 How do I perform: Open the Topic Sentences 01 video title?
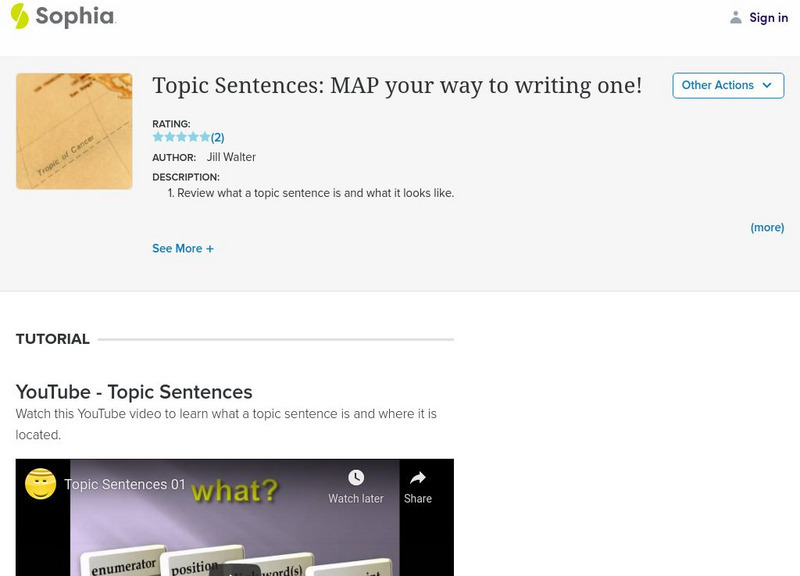[125, 484]
